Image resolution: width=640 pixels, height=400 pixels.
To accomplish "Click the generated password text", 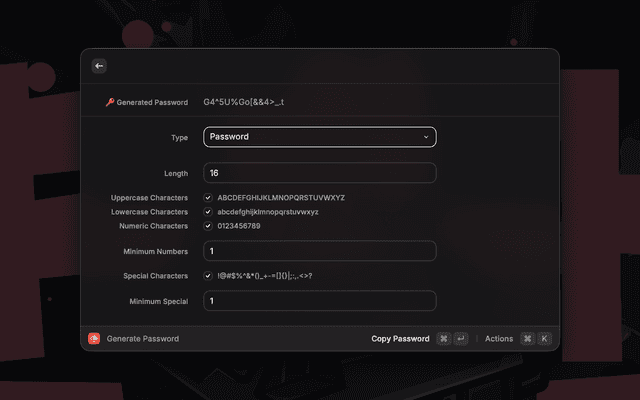I will 244,102.
